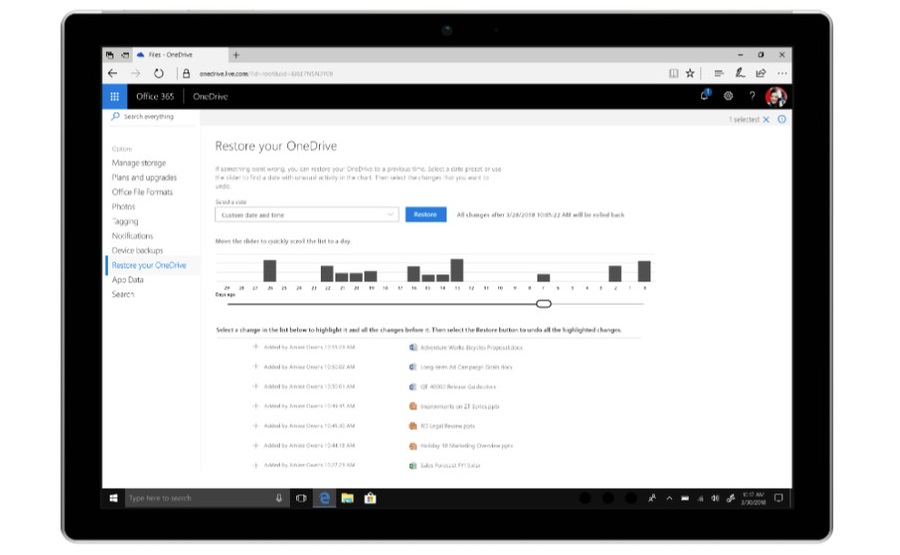The image size is (900, 555).
Task: Click the days-ago slider handle
Action: pos(544,304)
